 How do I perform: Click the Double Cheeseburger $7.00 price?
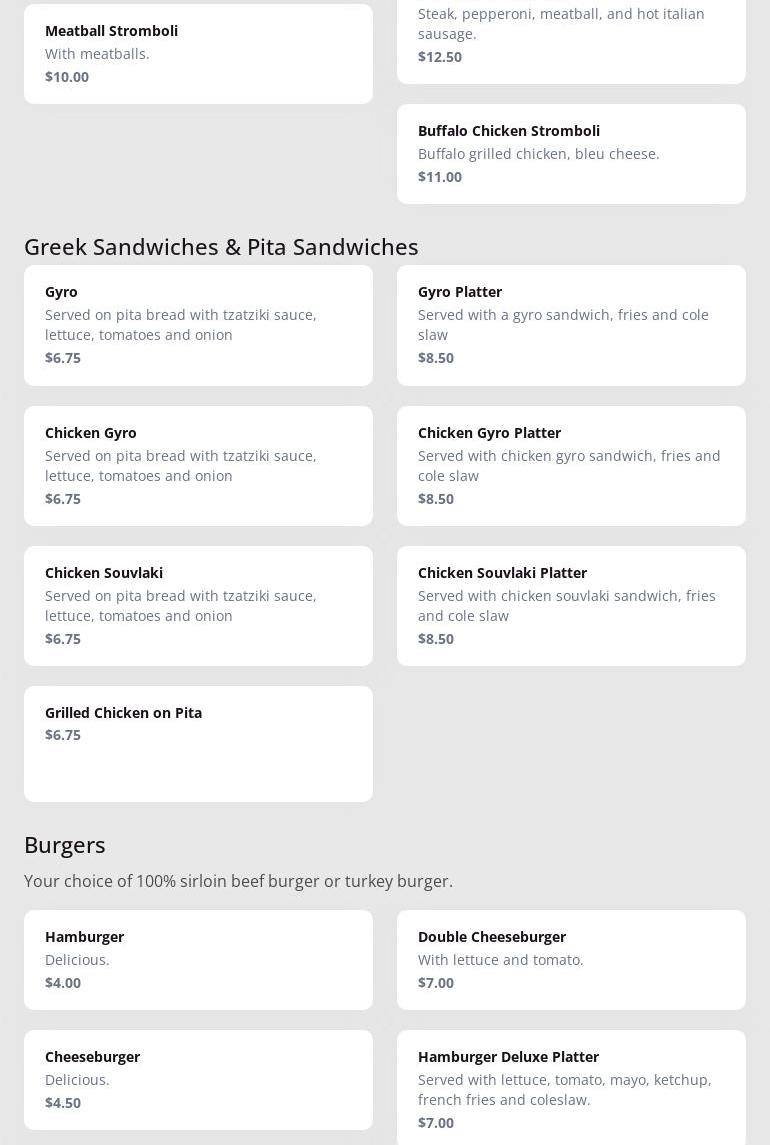click(436, 983)
